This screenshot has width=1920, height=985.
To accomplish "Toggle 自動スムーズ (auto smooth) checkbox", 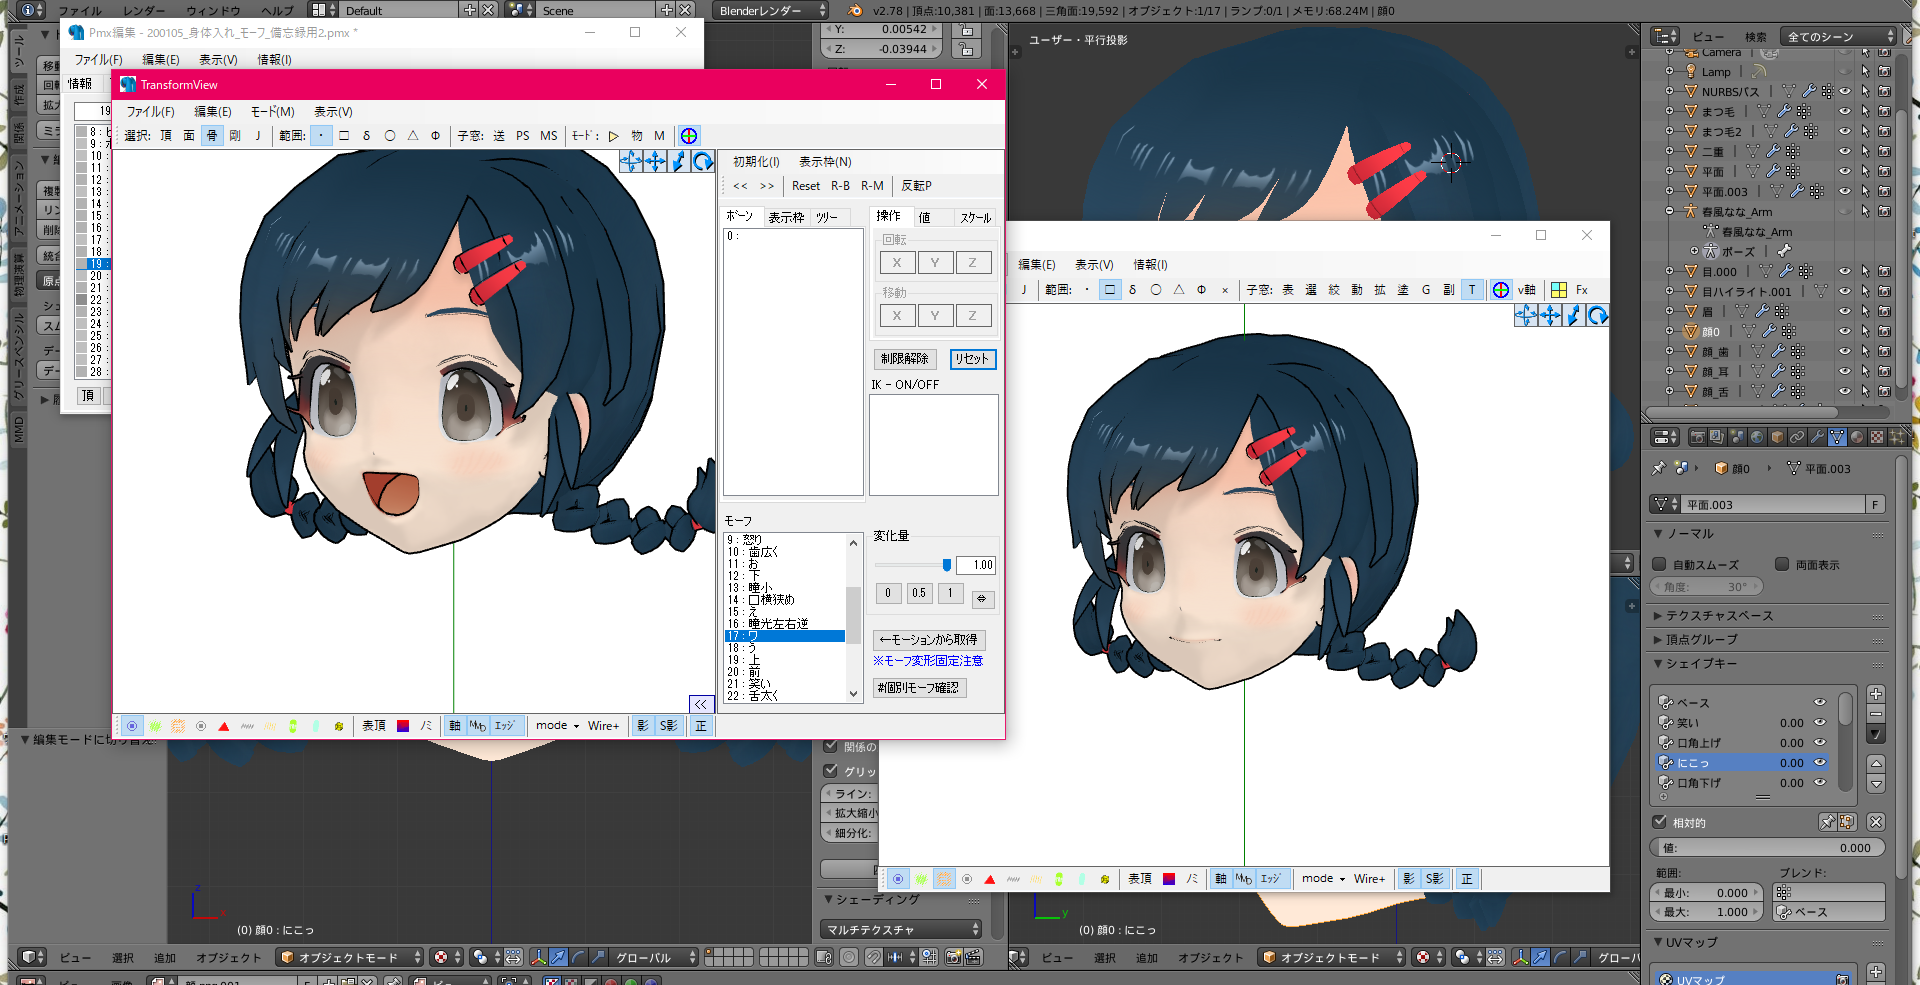I will click(x=1659, y=564).
